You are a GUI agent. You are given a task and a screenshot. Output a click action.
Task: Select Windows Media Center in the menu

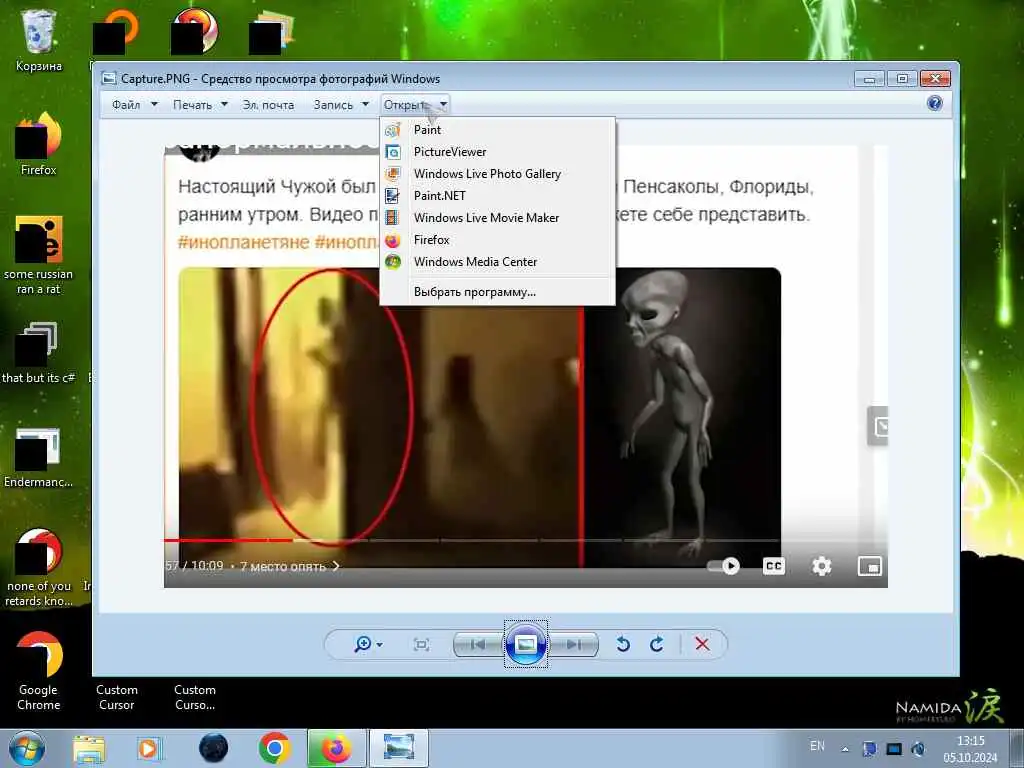[497, 261]
